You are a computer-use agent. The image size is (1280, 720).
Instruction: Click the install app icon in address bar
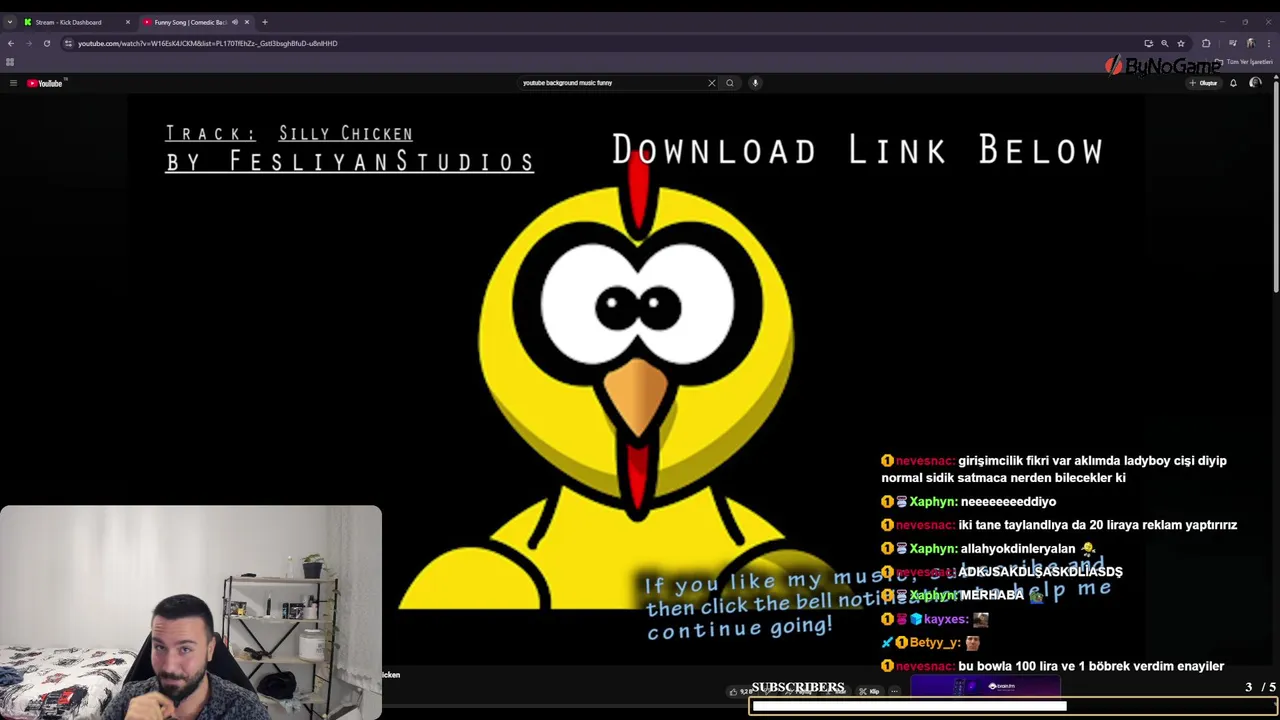pyautogui.click(x=1148, y=43)
